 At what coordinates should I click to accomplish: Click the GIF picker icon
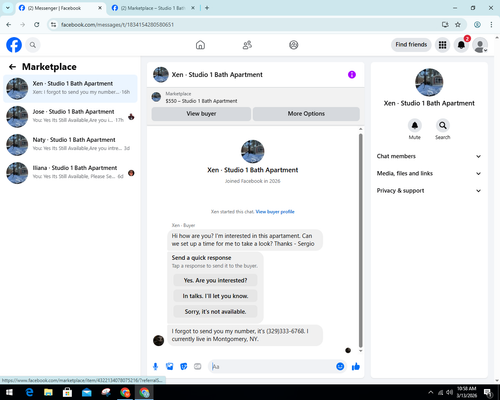point(198,367)
